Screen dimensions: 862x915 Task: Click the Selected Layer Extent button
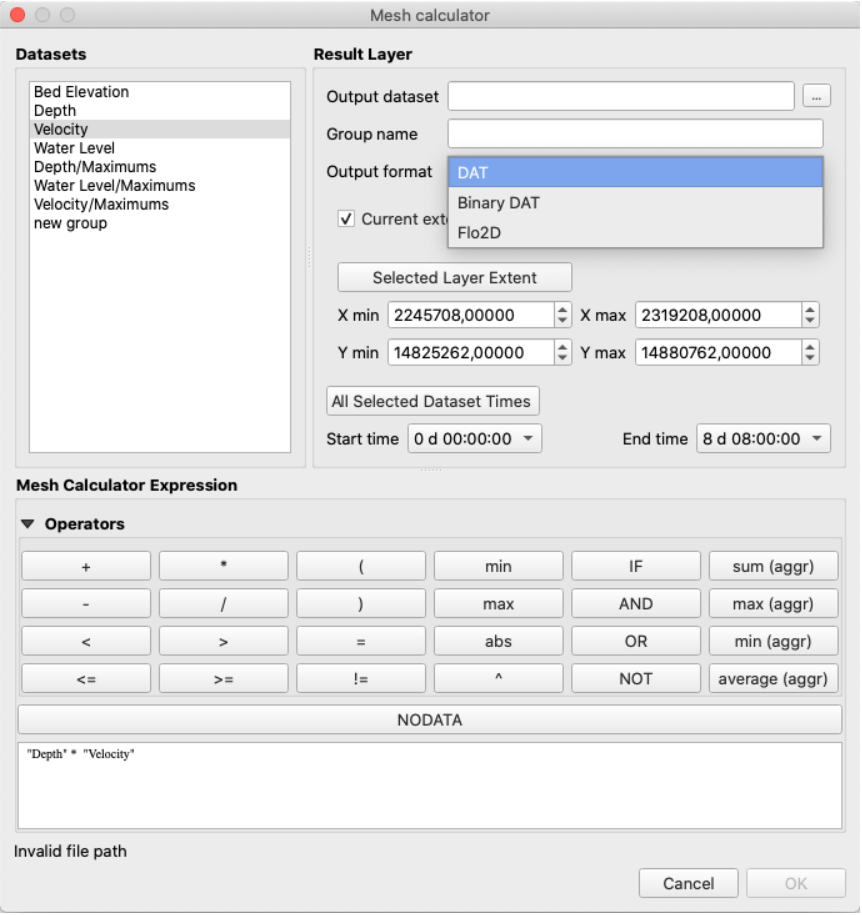point(454,278)
